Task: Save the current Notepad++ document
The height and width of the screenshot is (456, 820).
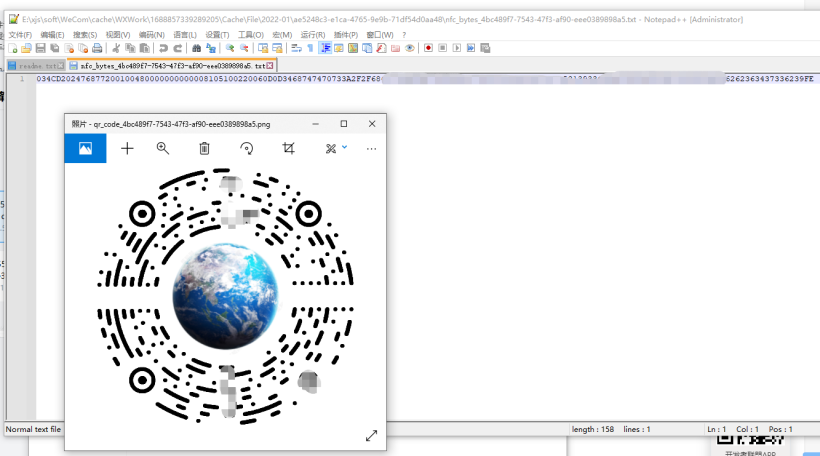Action: [40, 48]
